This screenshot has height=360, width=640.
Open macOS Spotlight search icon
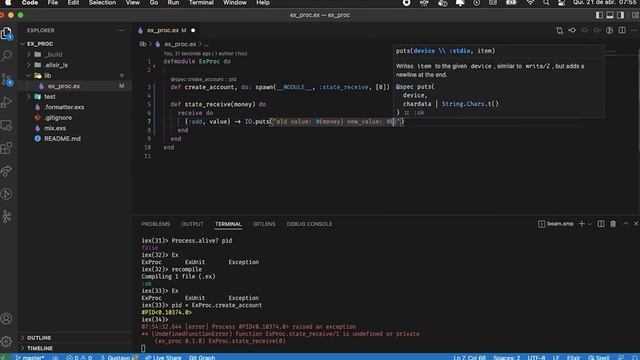click(x=546, y=3)
